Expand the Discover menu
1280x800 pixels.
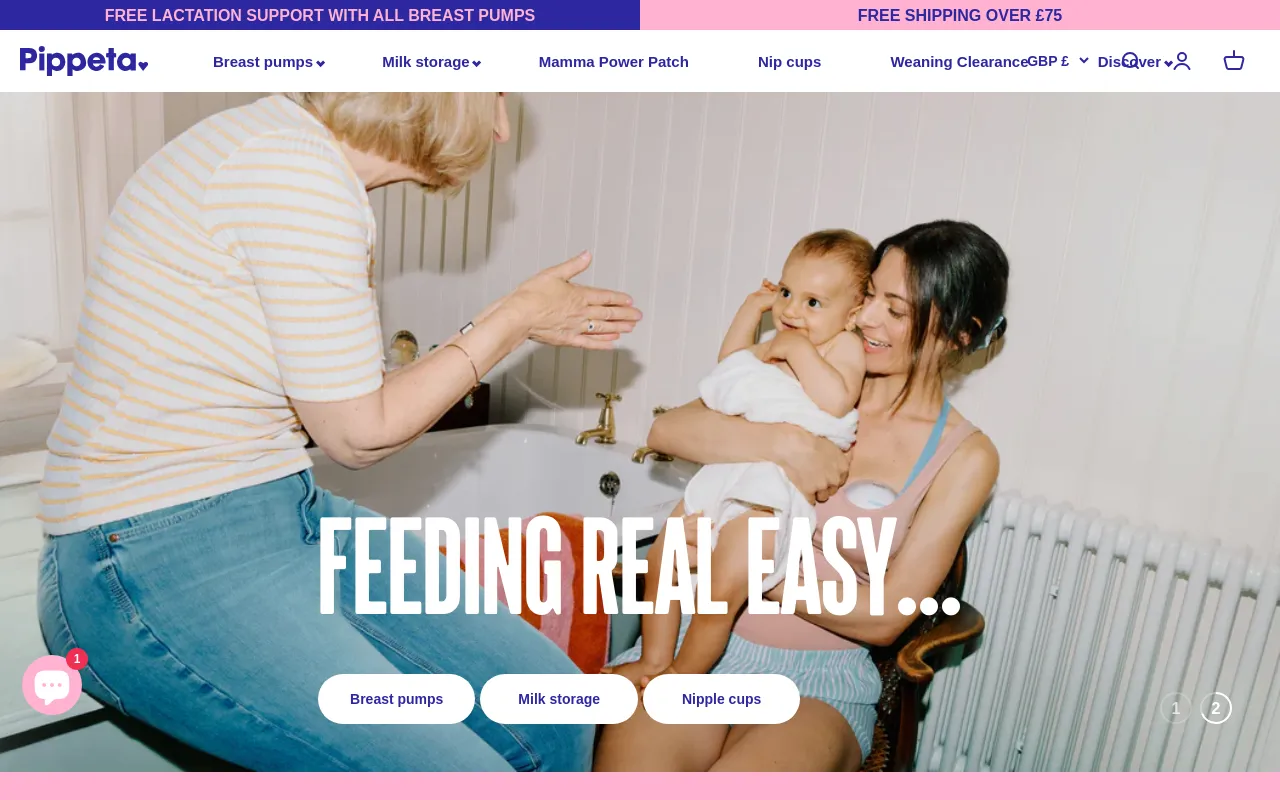[x=1135, y=62]
